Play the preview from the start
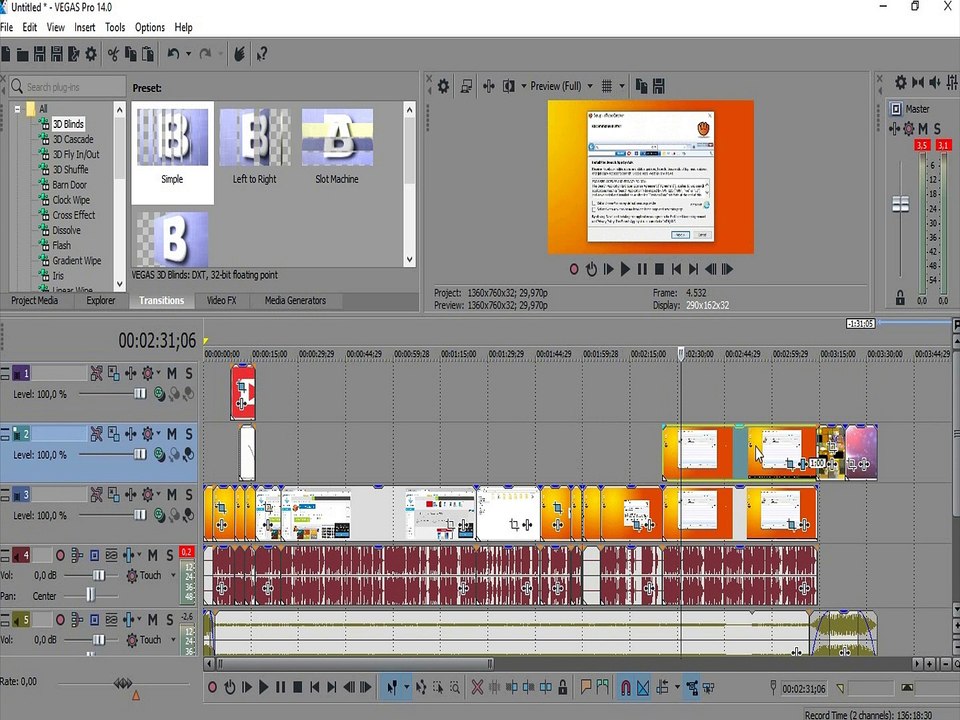Image resolution: width=960 pixels, height=720 pixels. click(608, 269)
